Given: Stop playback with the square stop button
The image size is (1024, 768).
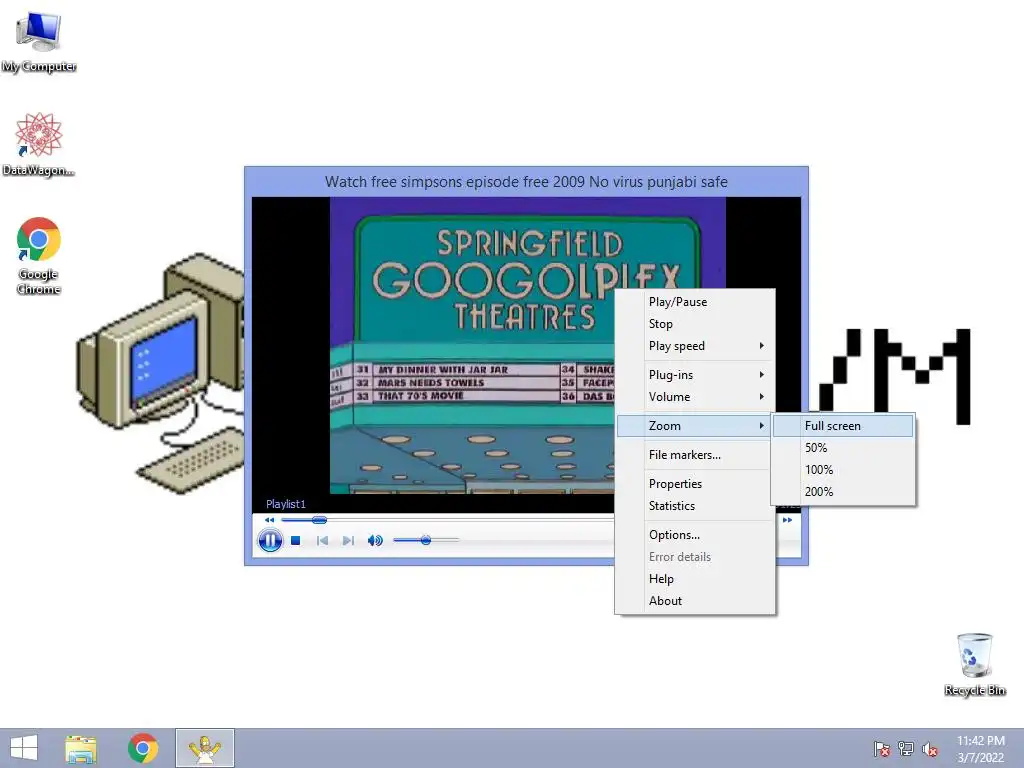Looking at the screenshot, I should tap(296, 541).
